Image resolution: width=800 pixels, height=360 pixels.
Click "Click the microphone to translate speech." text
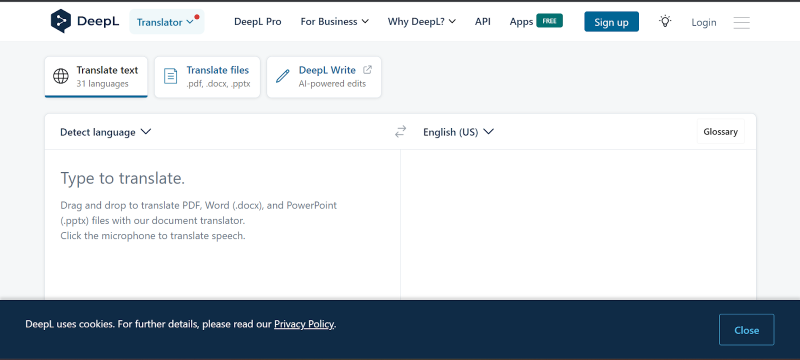153,236
